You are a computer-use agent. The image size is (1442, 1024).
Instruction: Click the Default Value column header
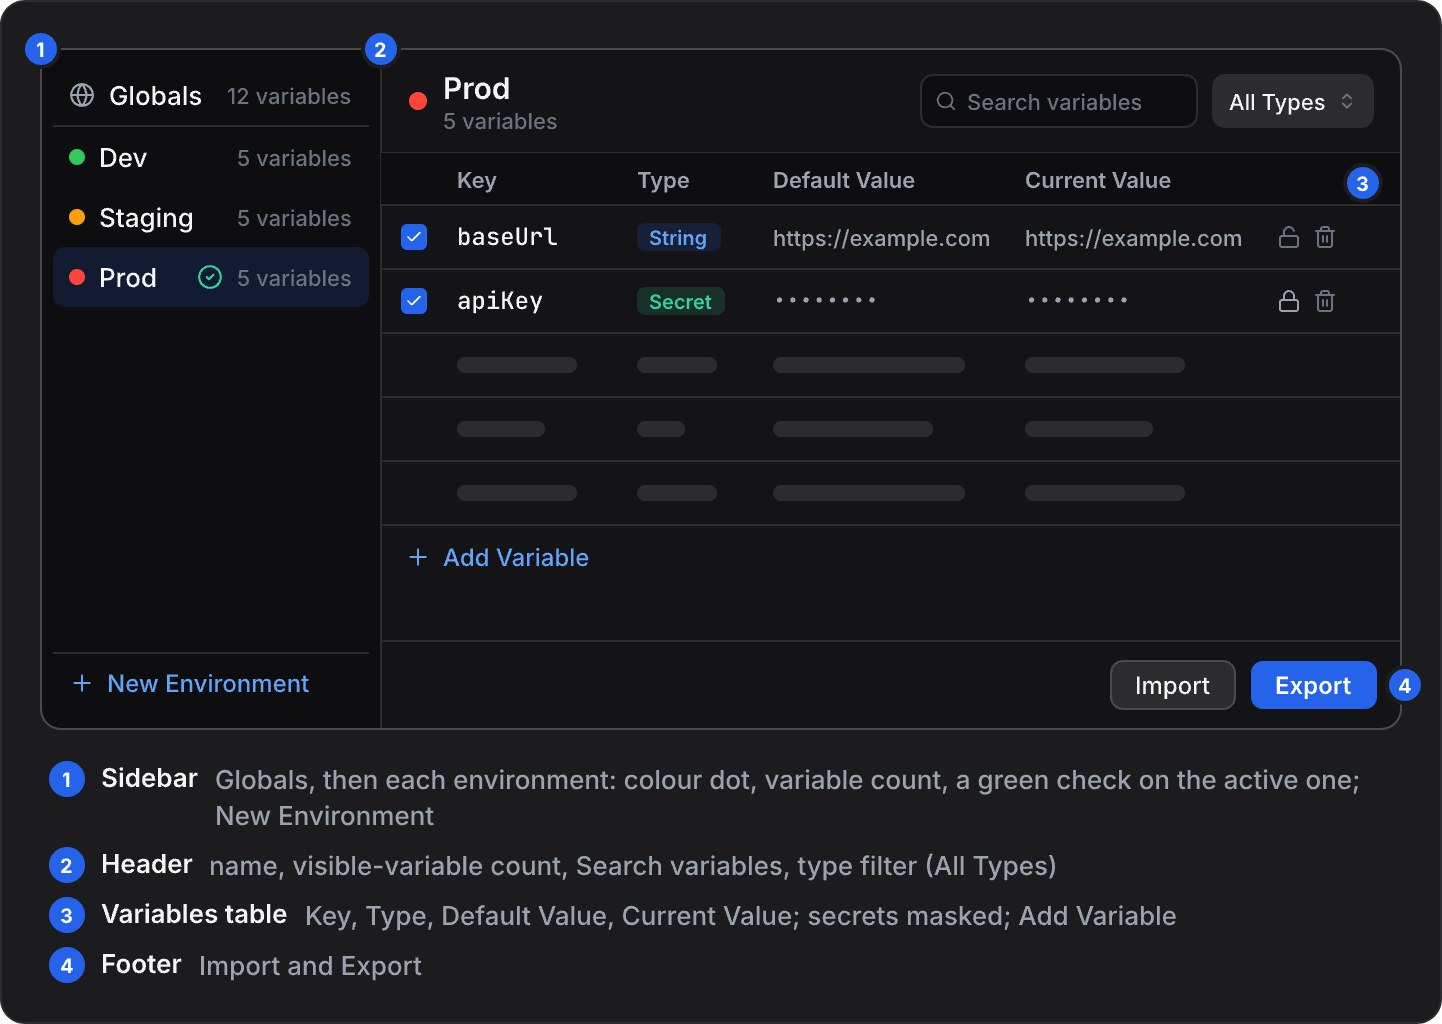coord(843,180)
